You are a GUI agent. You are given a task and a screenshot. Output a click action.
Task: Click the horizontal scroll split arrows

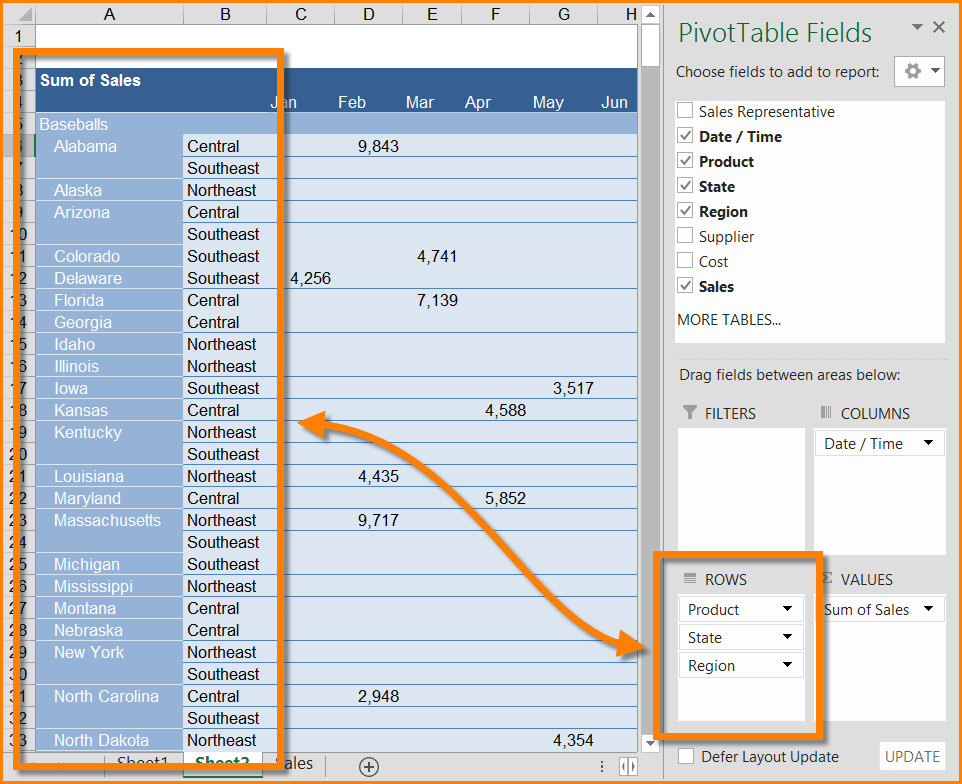pos(628,766)
